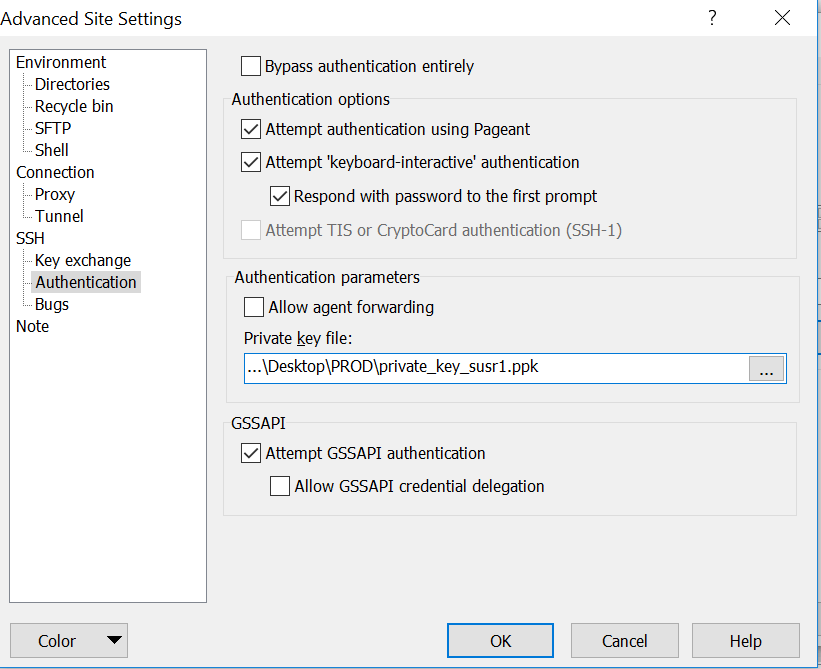Click the browse button for private key file

click(x=766, y=368)
